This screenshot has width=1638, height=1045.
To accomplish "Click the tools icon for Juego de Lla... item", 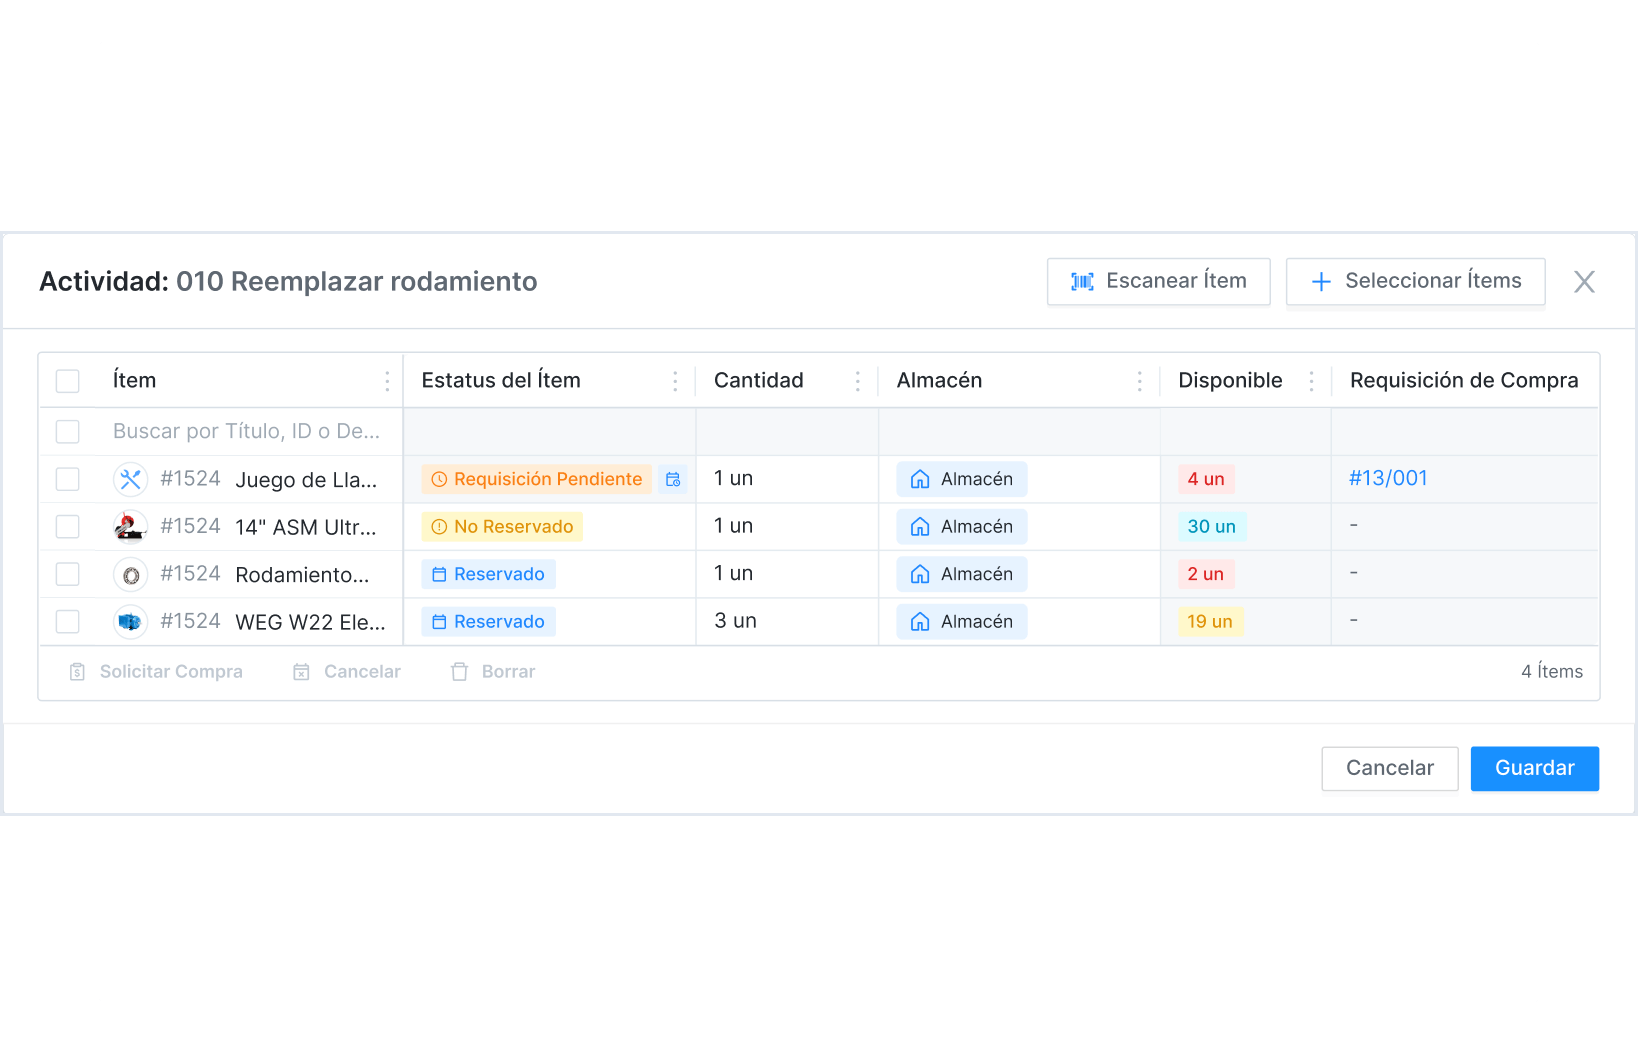I will 130,480.
